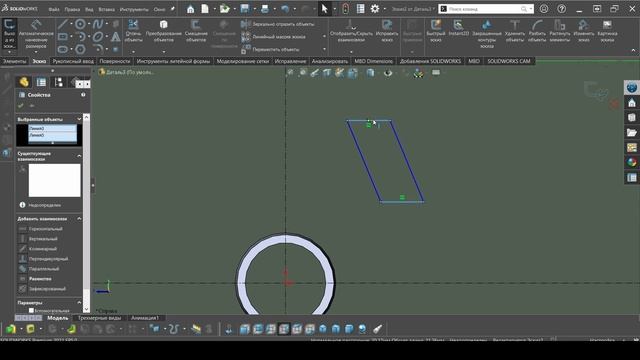Open the Файл menu
The width and height of the screenshot is (640, 360).
coord(54,9)
